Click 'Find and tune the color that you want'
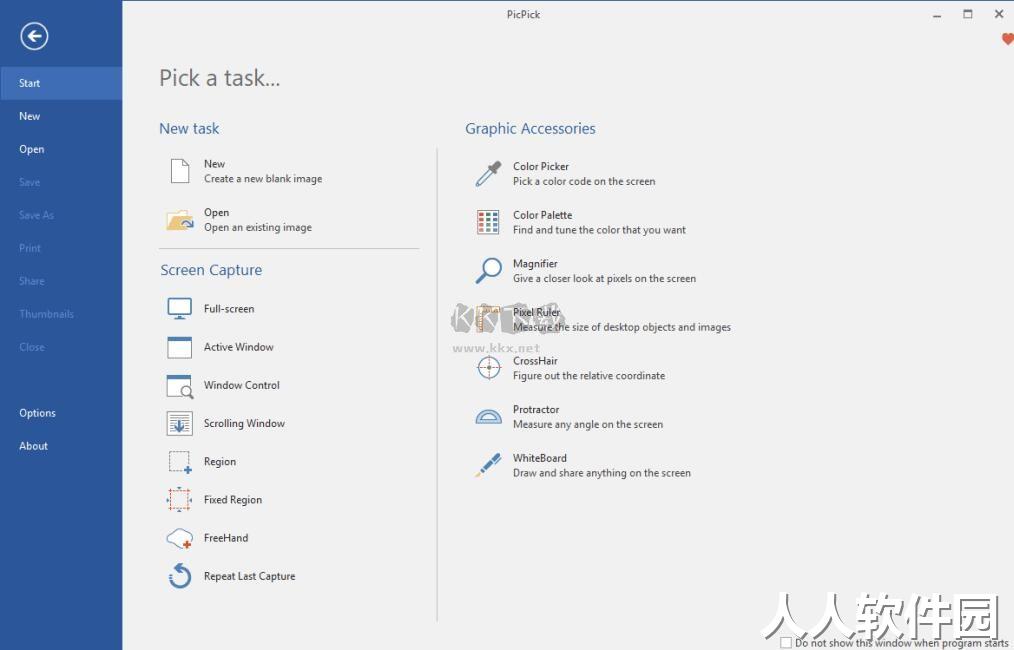 point(599,230)
